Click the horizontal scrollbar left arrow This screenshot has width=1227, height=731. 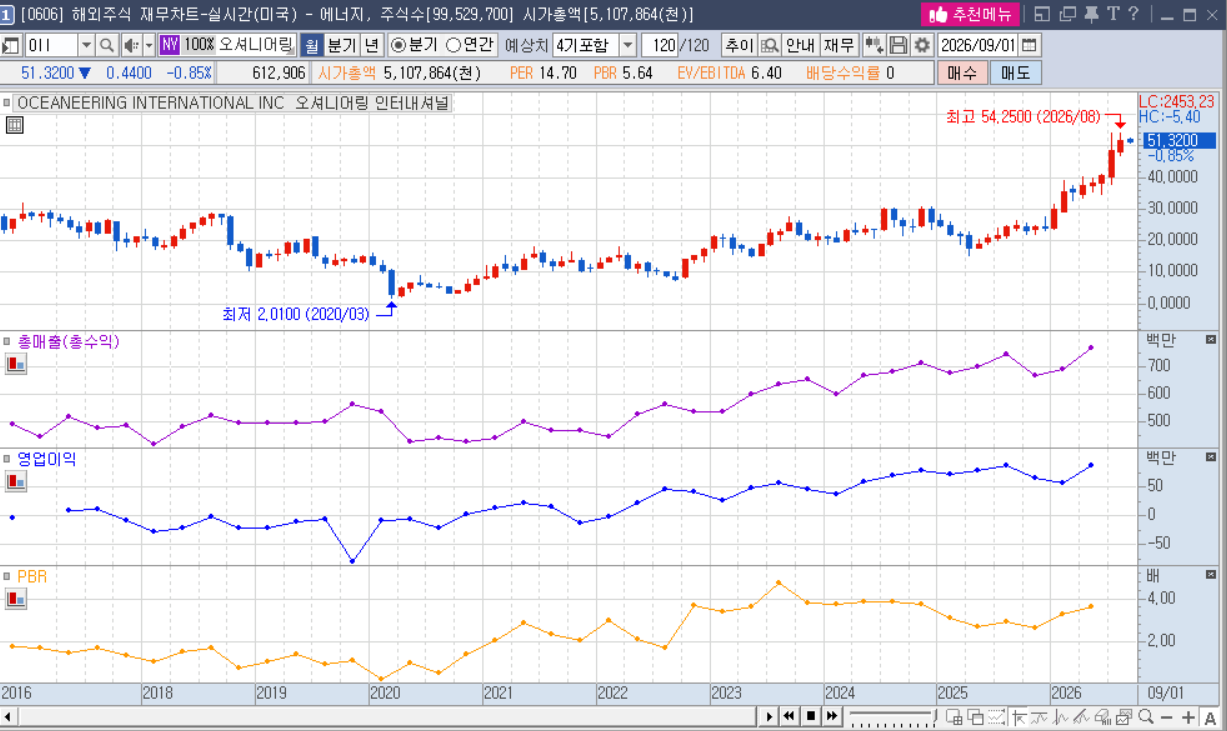(8, 716)
